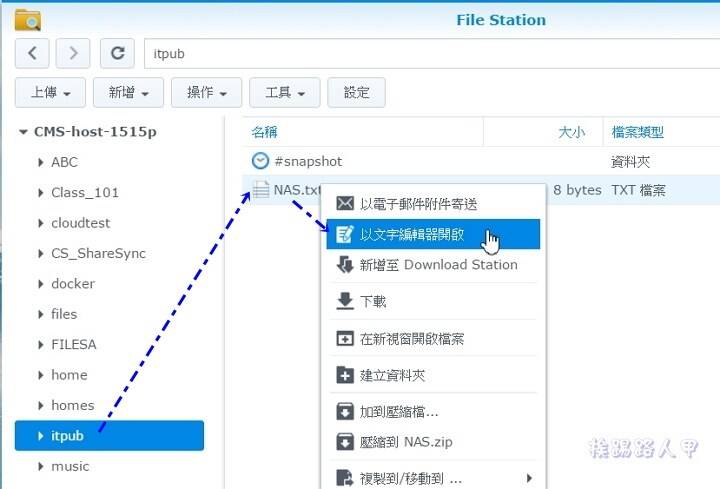Screen dimensions: 720x489
Task: Go back with the left arrow button
Action: pyautogui.click(x=32, y=53)
